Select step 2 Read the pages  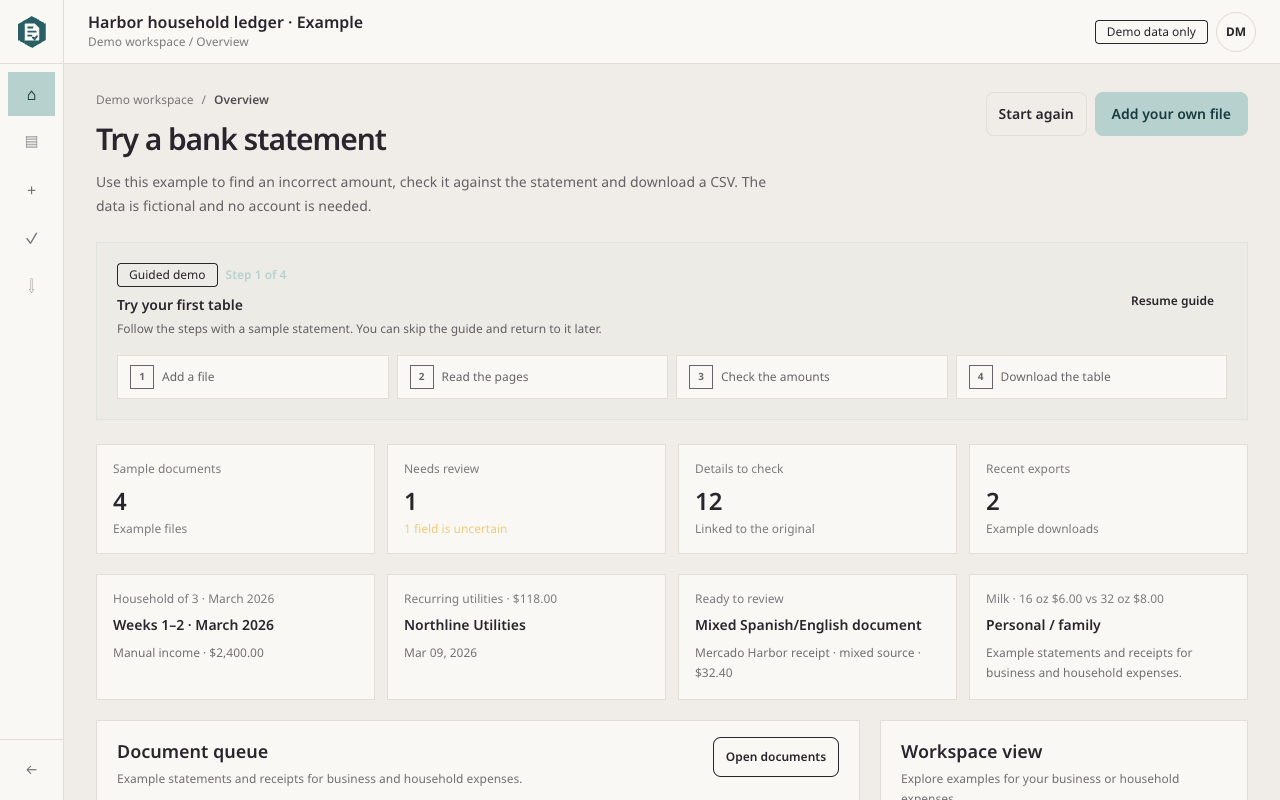[532, 377]
